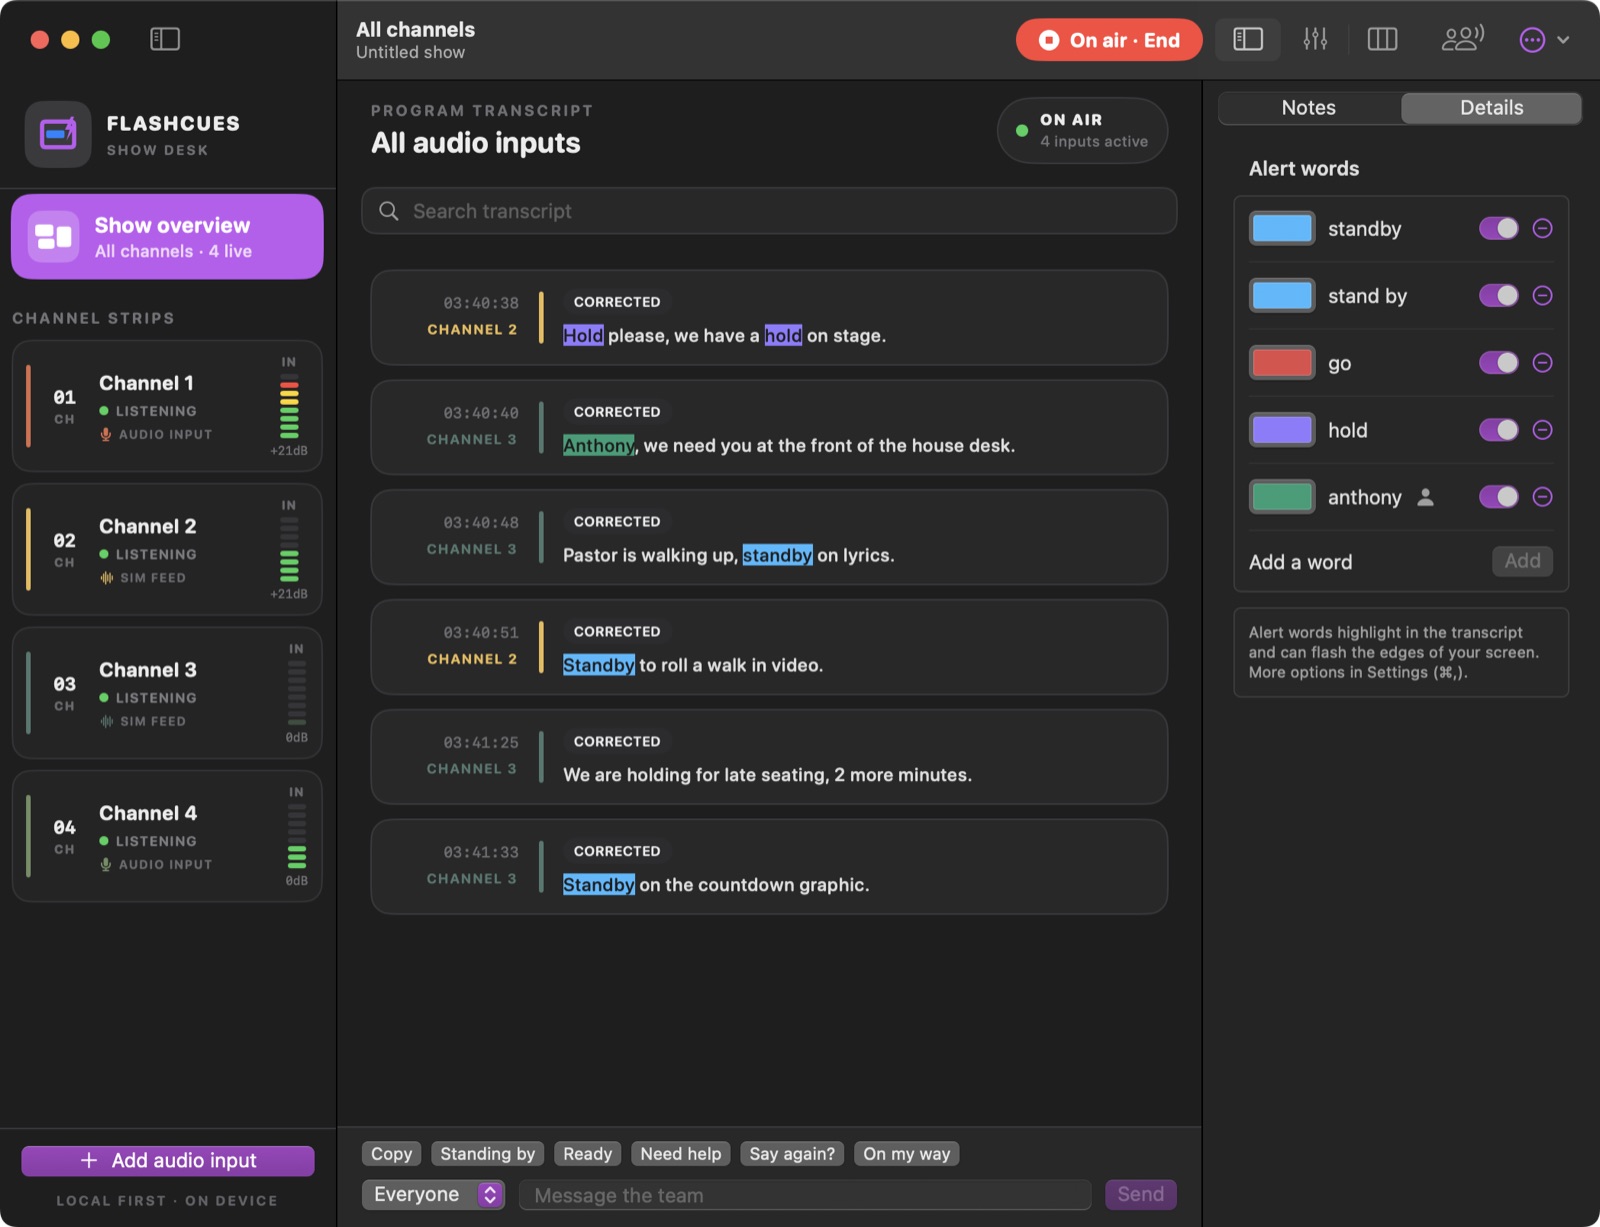Toggle the inspector panel layout icon

1248,39
